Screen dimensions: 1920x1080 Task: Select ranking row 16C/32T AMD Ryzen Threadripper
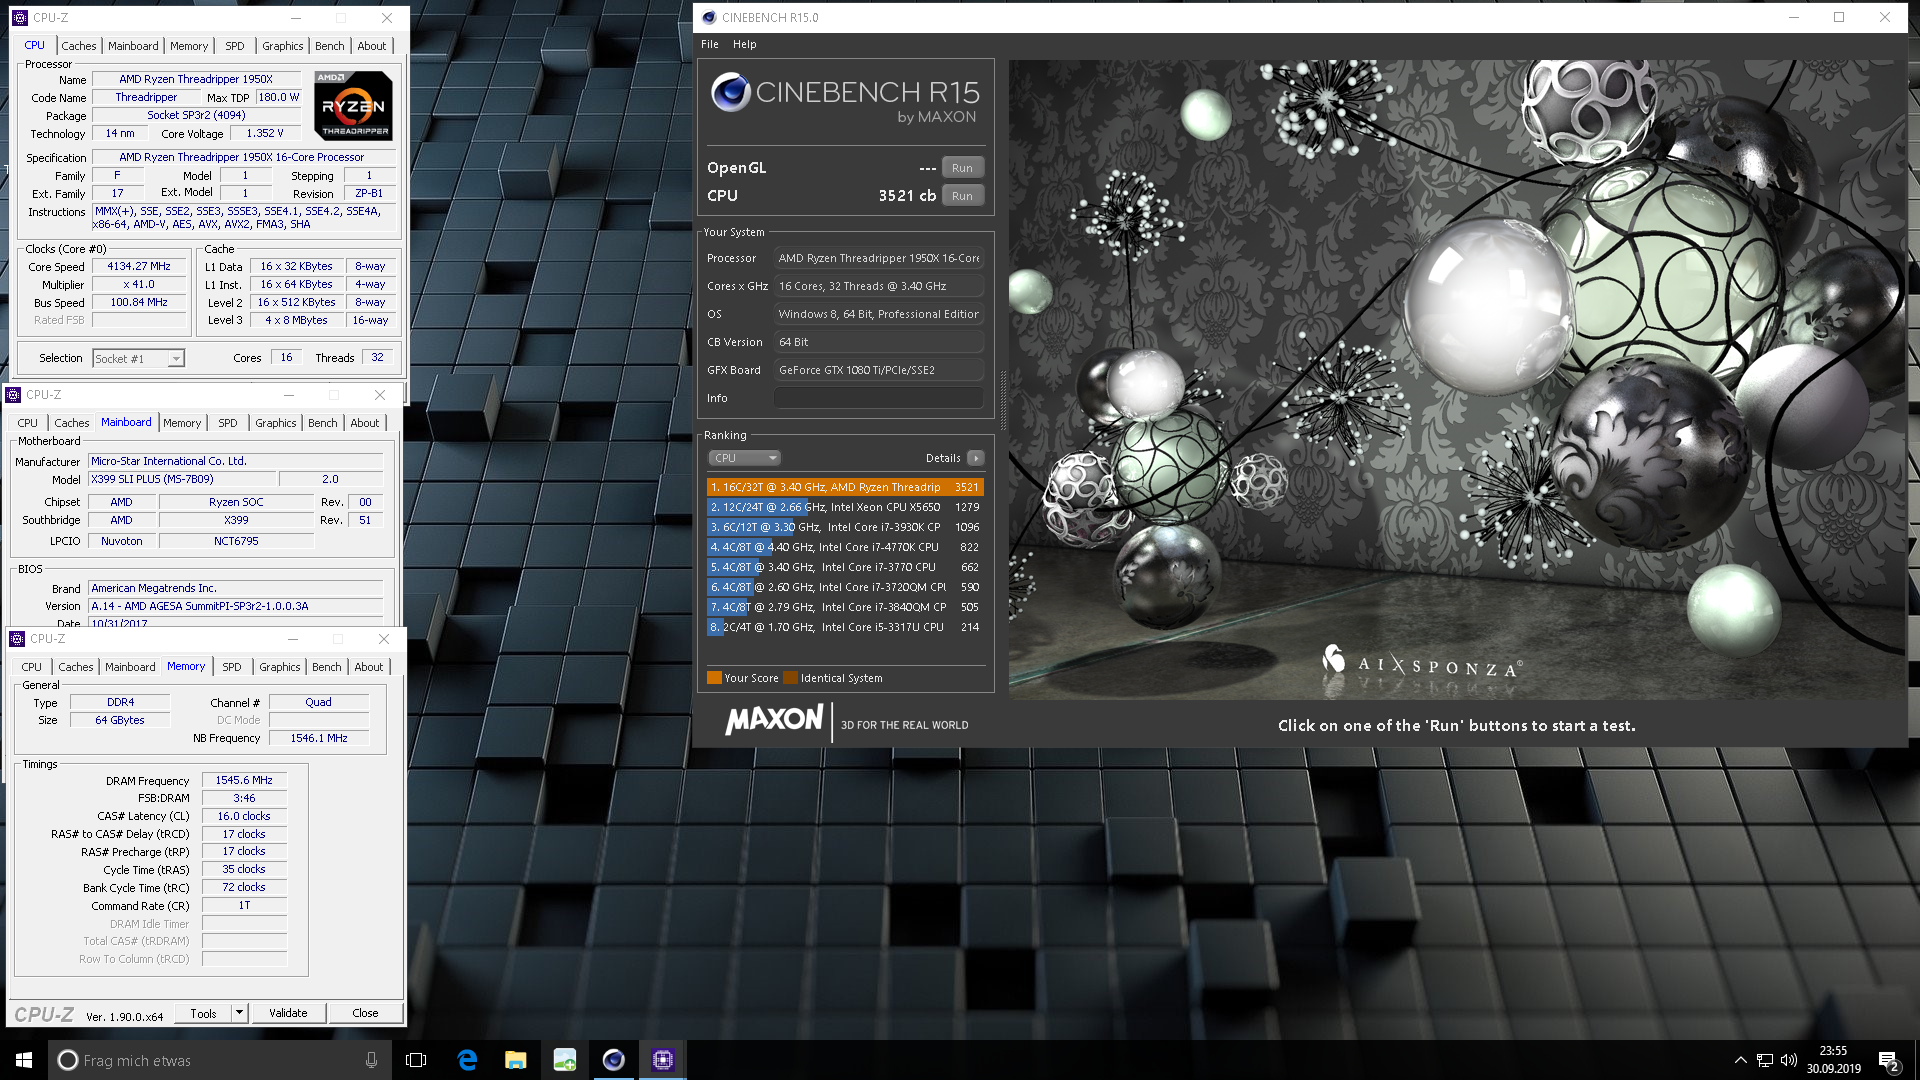click(845, 487)
